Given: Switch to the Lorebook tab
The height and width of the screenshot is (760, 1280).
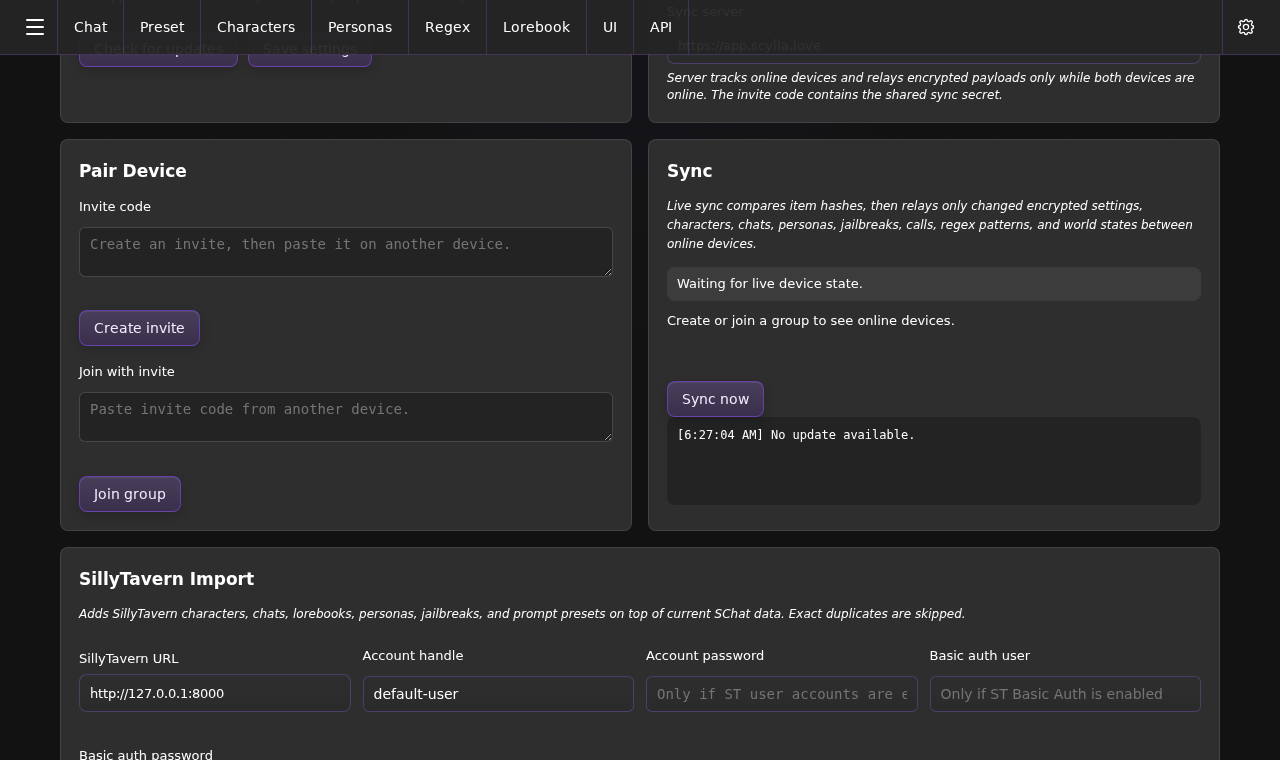Looking at the screenshot, I should click(536, 27).
